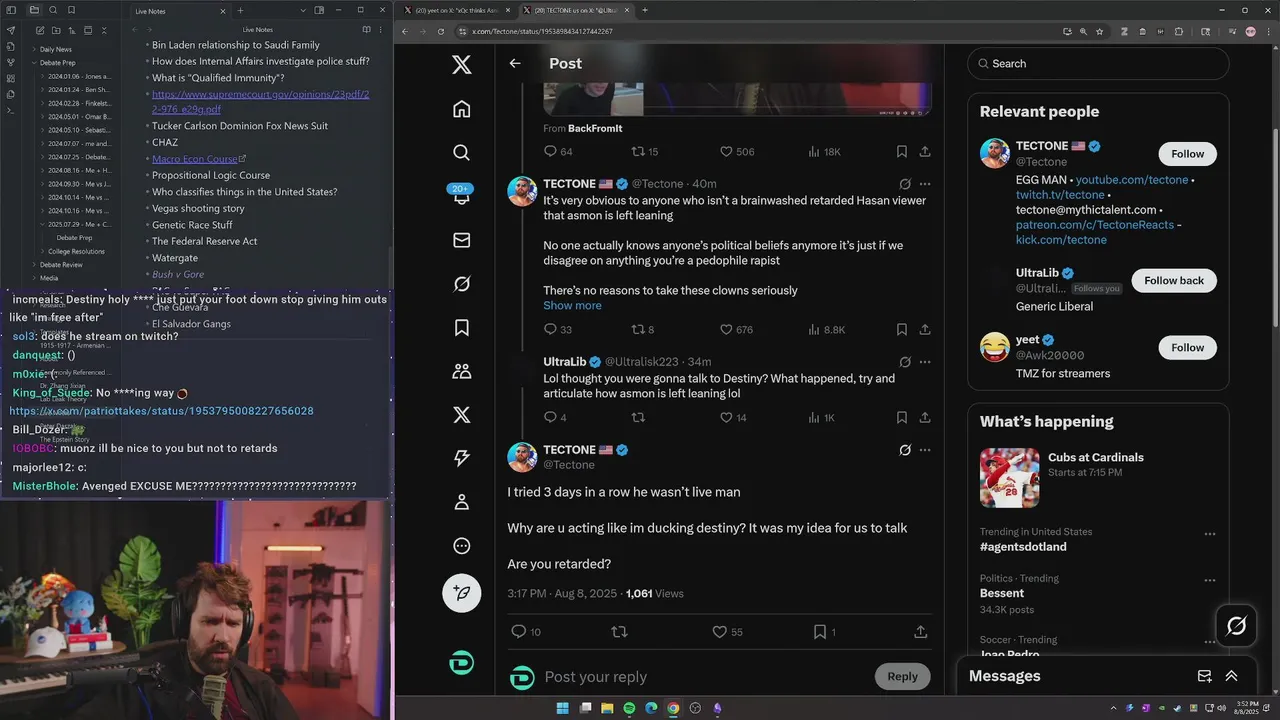Follow back UltraLib
1280x720 pixels.
1174,280
